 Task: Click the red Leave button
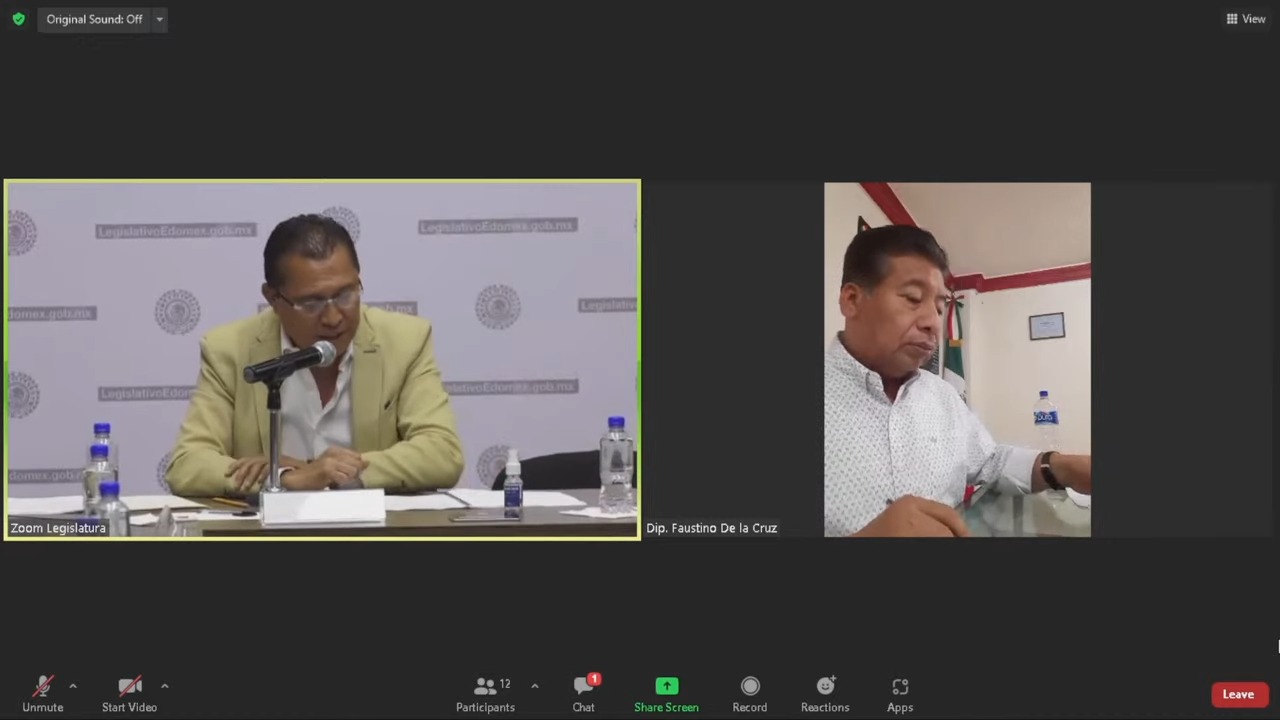(1238, 694)
